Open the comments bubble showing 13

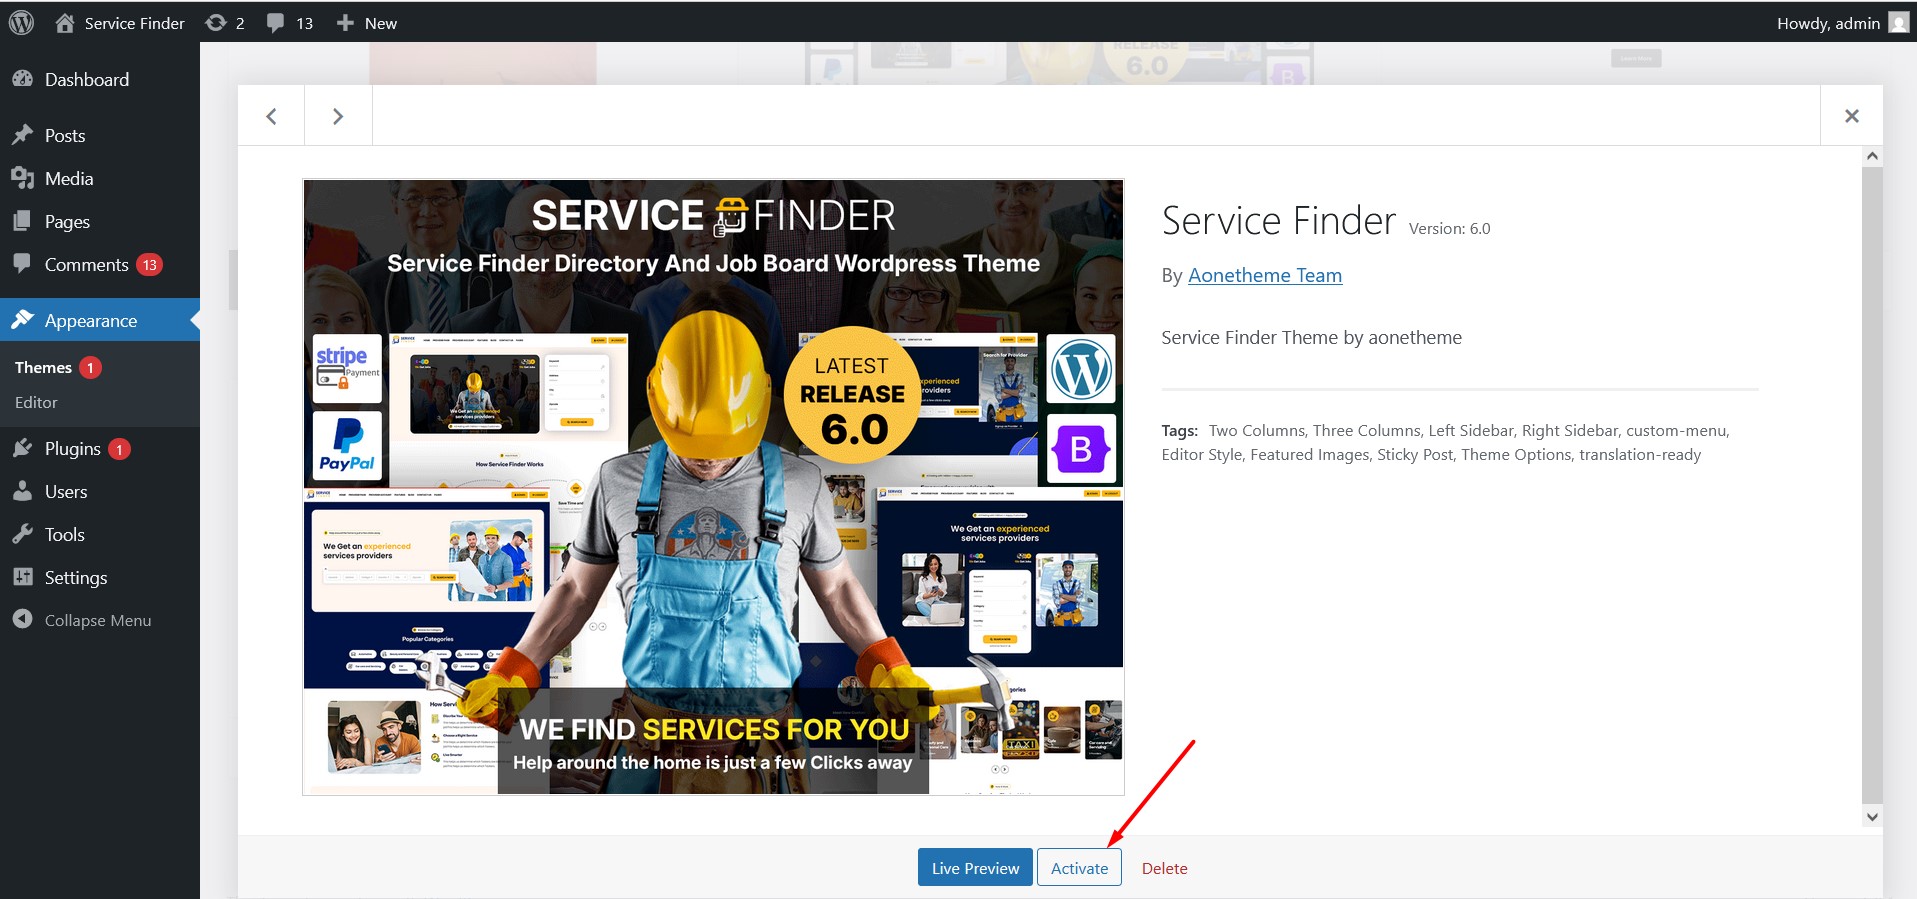289,22
